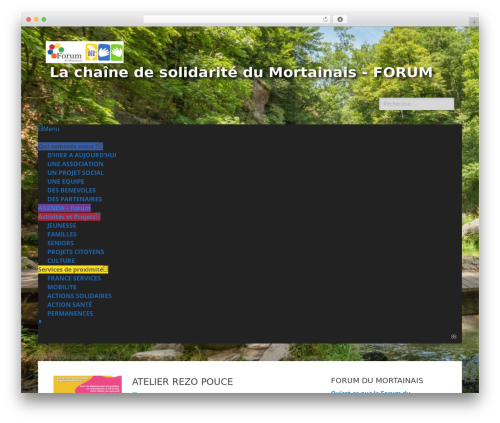The height and width of the screenshot is (423, 500).
Task: Click the browser reload icon
Action: pos(325,19)
